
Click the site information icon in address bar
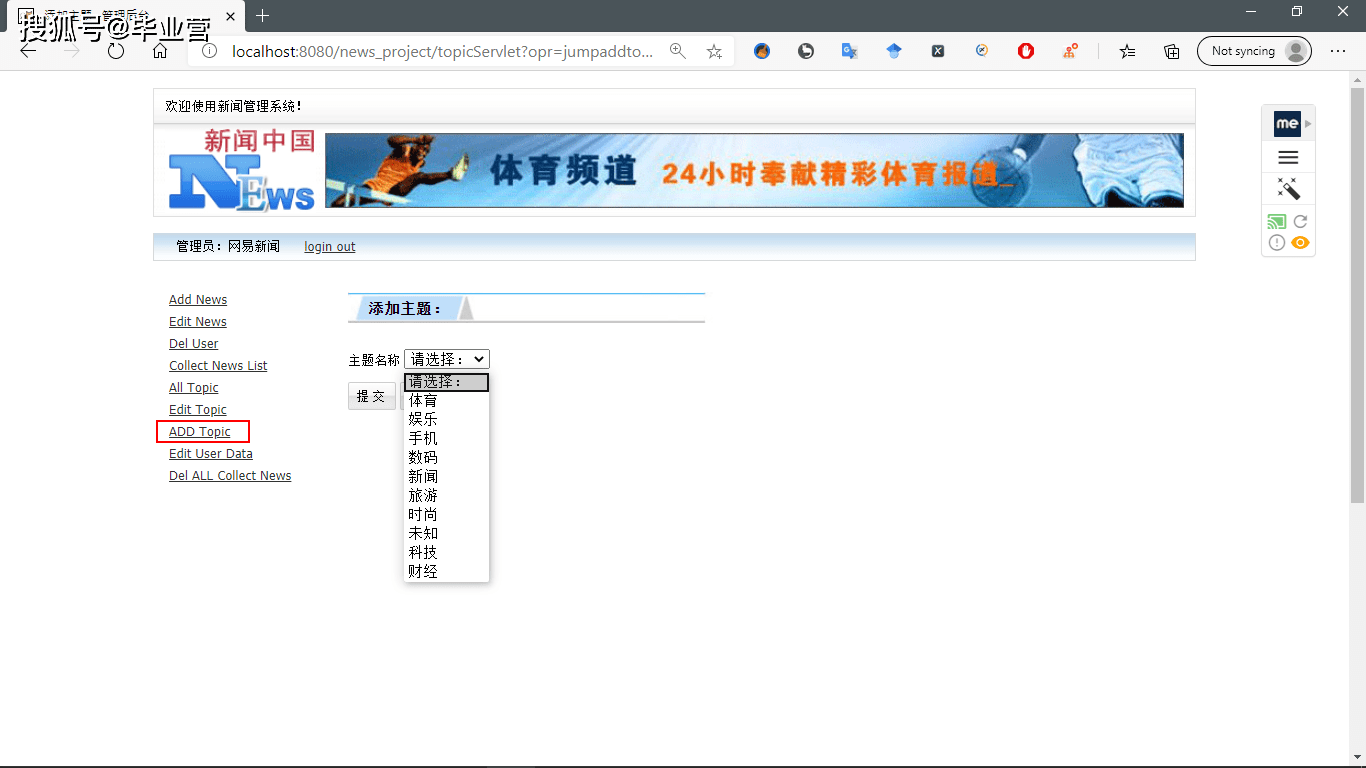pyautogui.click(x=209, y=51)
